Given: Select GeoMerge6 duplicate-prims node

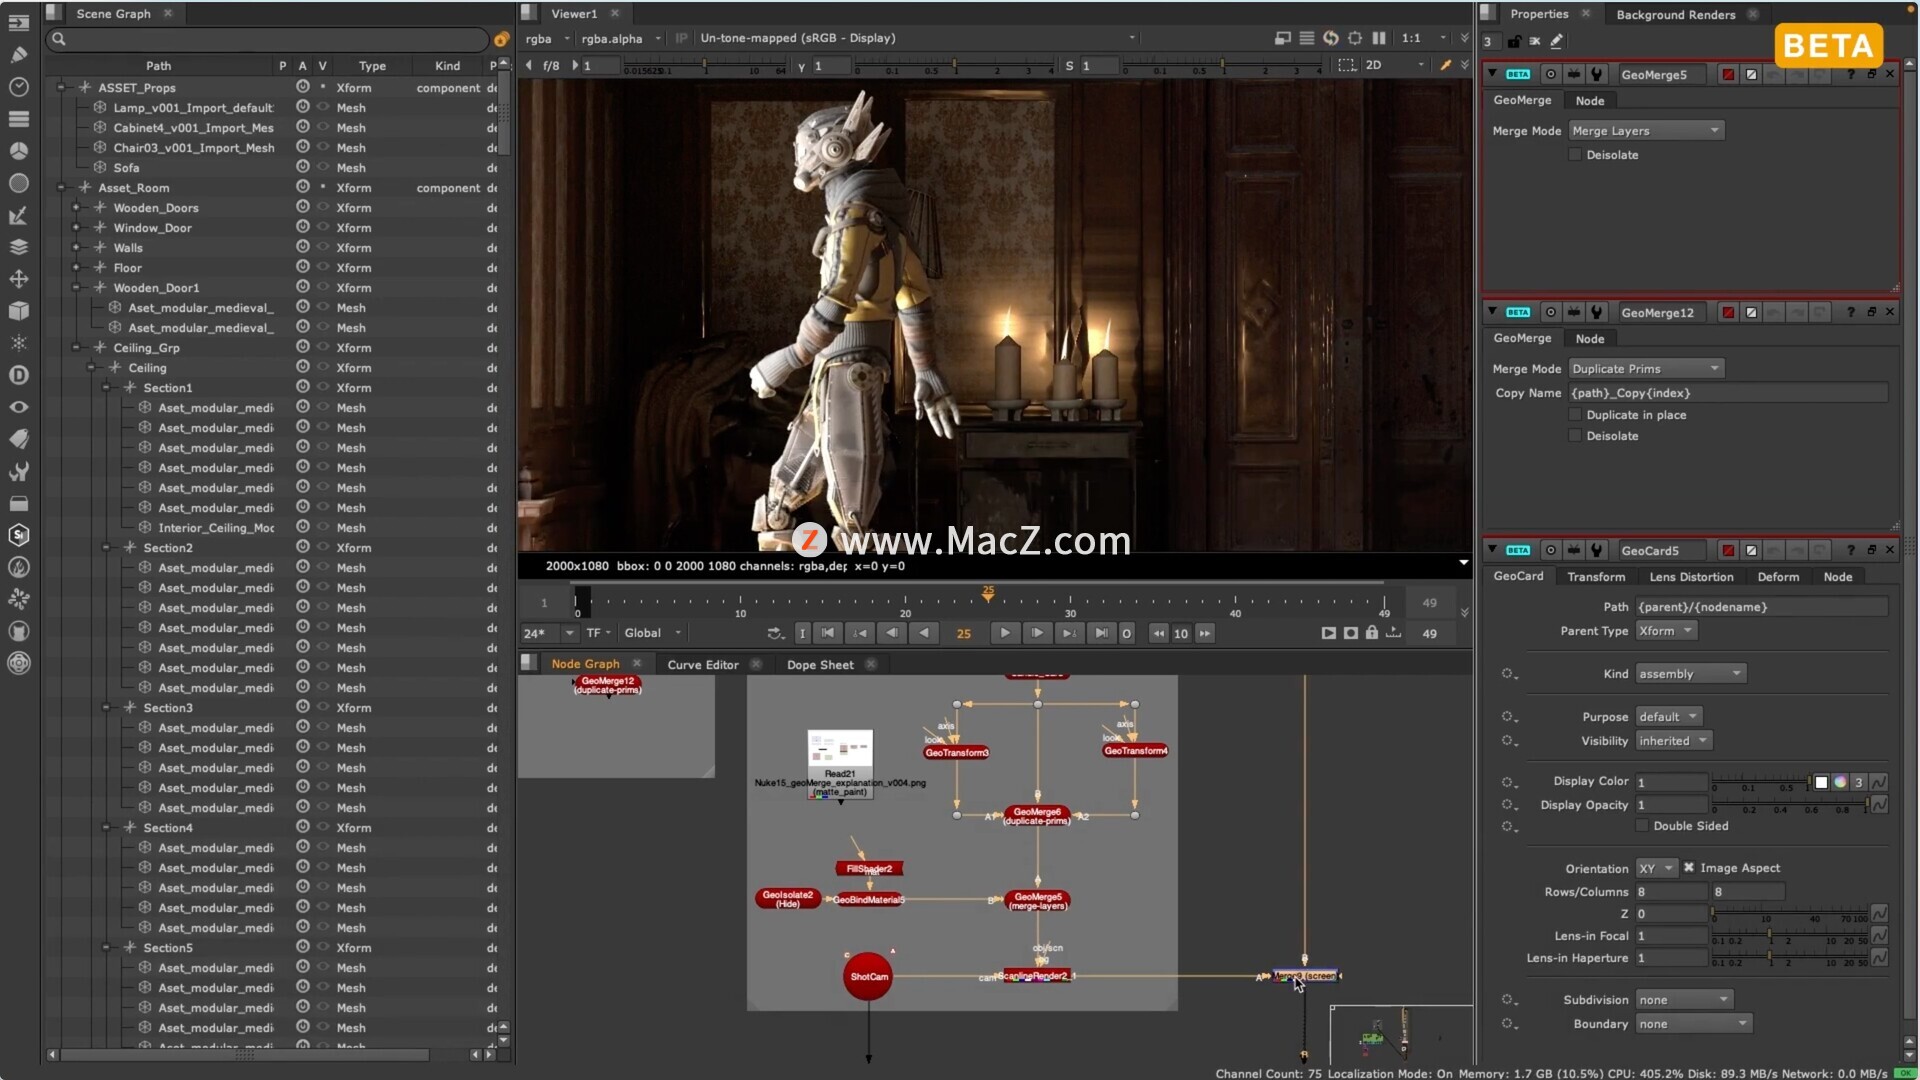Looking at the screenshot, I should pos(1037,816).
